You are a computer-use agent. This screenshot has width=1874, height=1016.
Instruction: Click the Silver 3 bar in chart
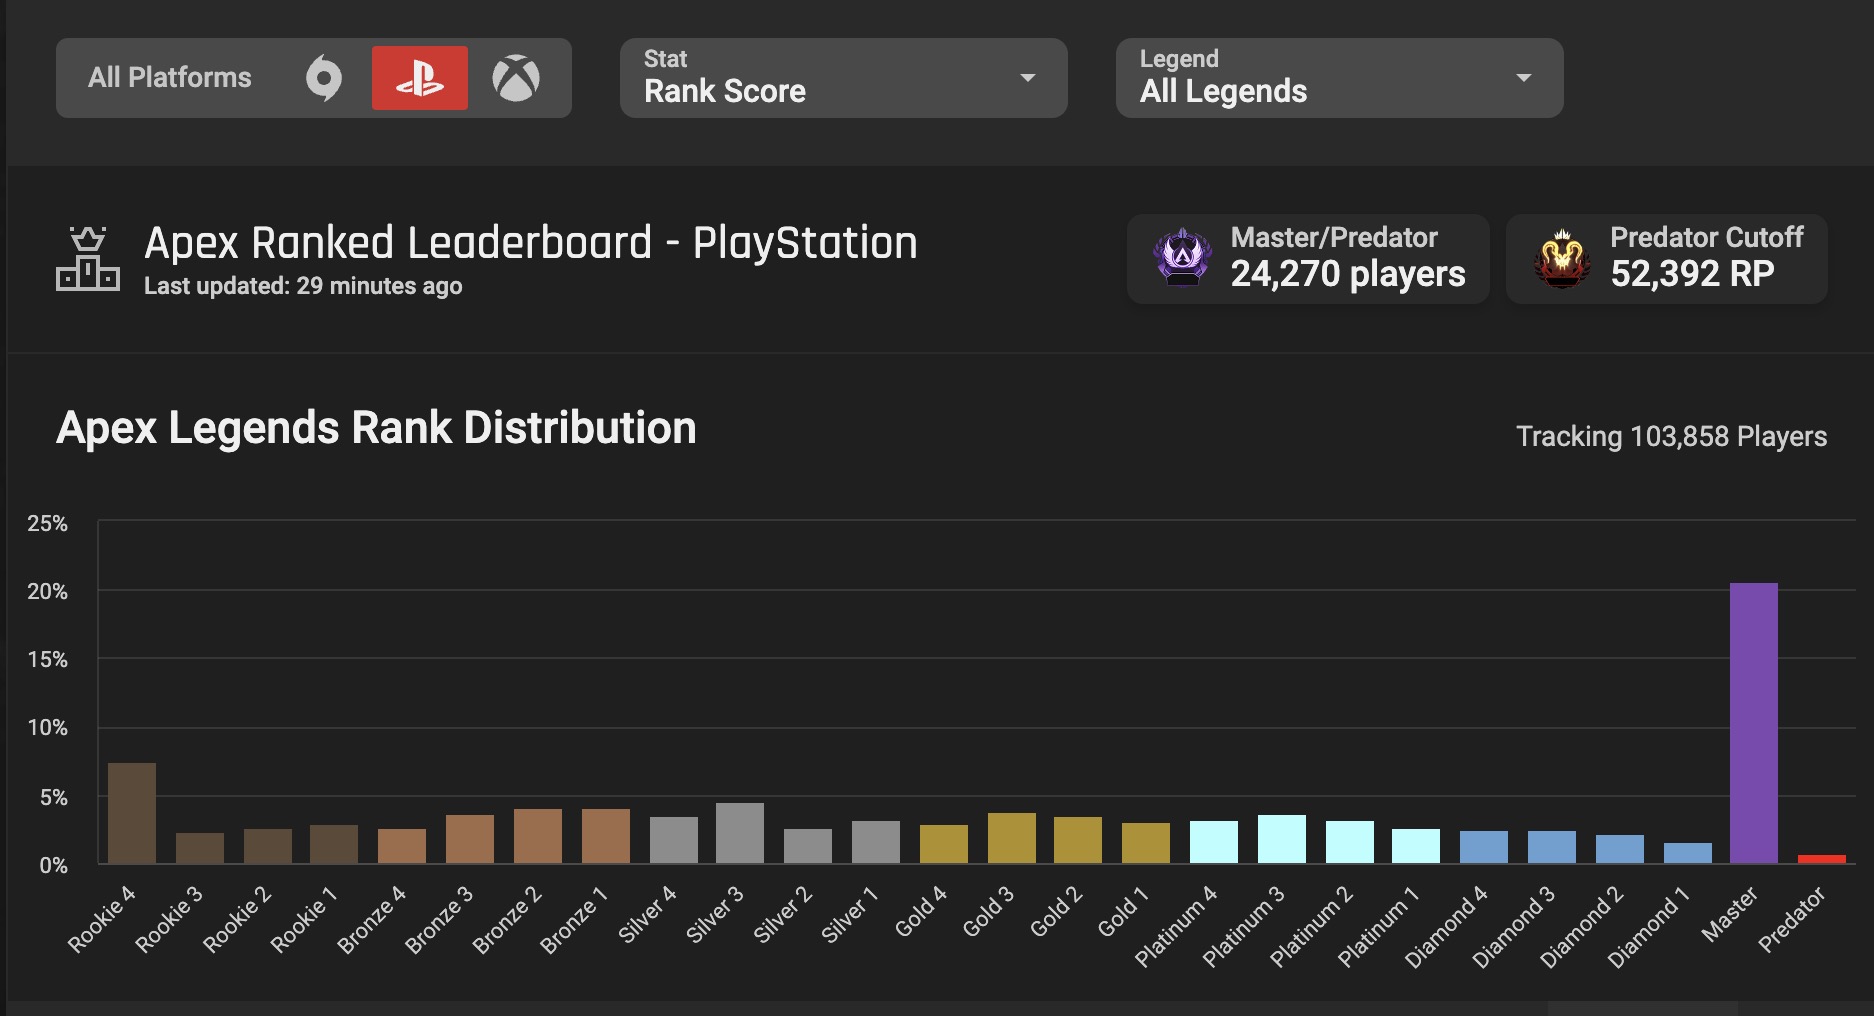pos(740,833)
